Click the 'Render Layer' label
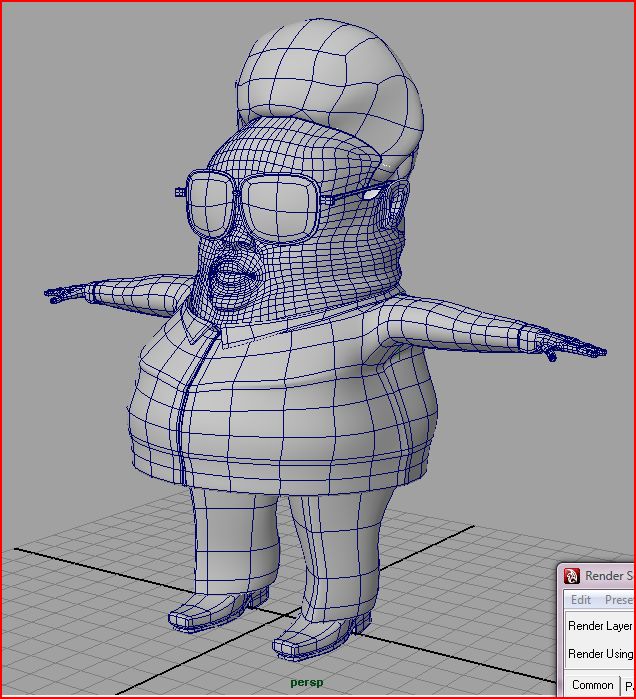 600,626
